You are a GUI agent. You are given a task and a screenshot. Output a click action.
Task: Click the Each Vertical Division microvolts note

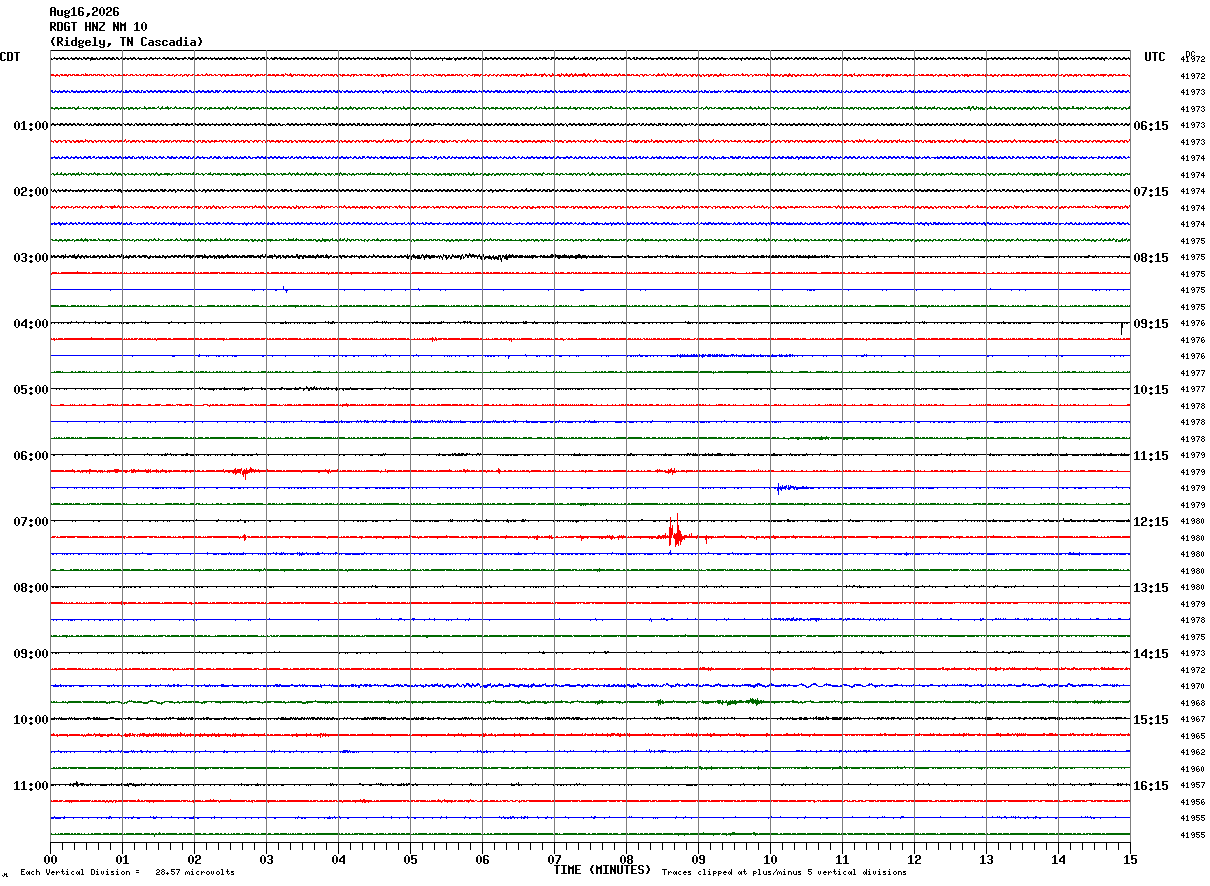pyautogui.click(x=127, y=872)
